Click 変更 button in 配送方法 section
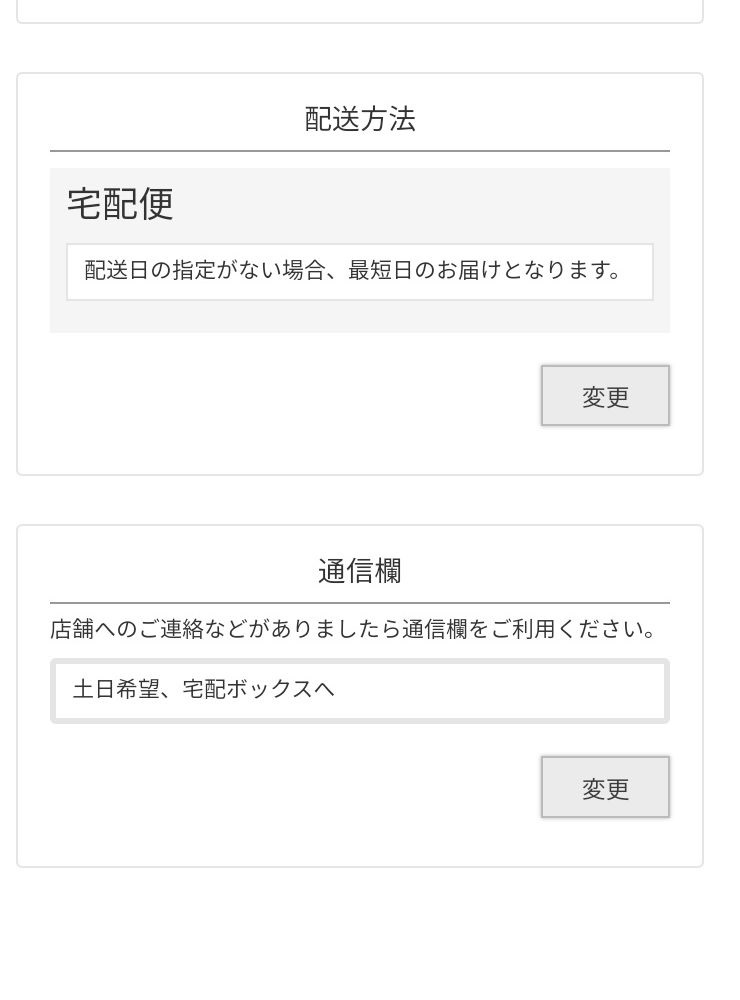This screenshot has height=1000, width=740. 605,396
